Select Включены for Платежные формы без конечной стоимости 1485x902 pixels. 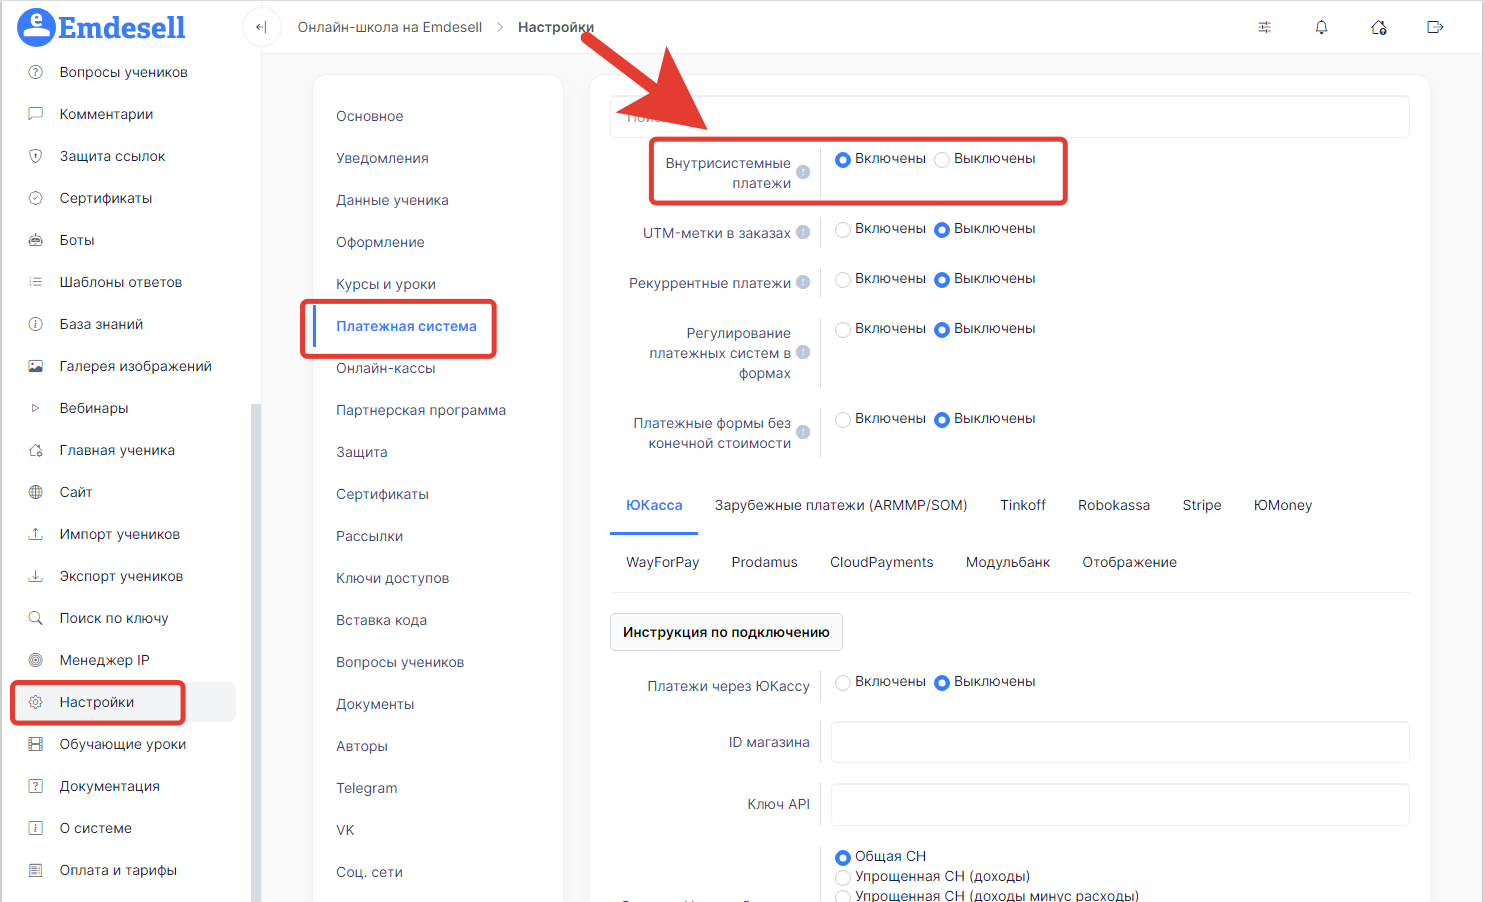[x=843, y=420]
